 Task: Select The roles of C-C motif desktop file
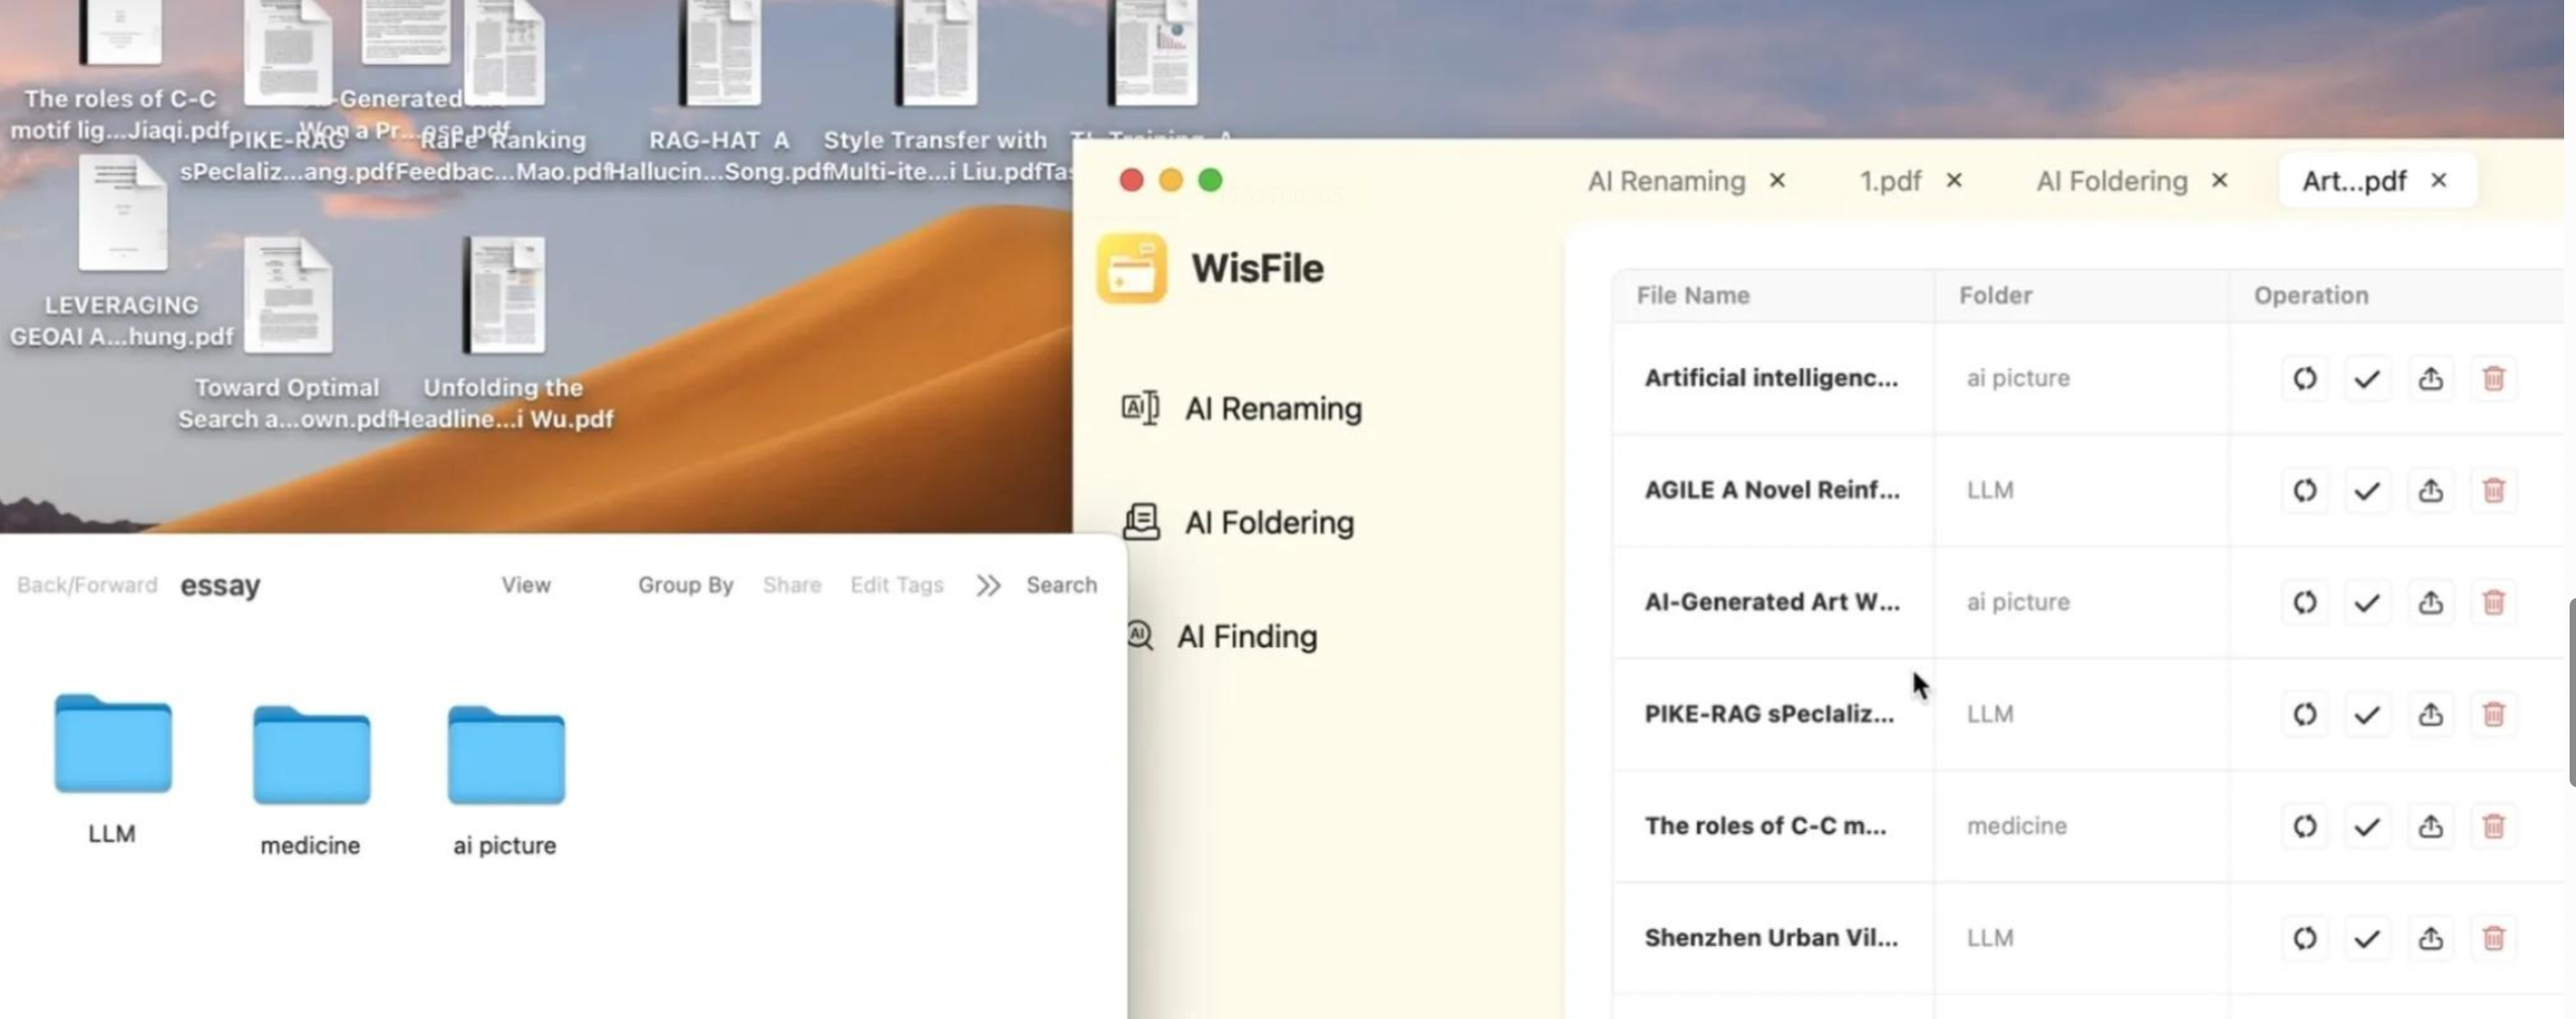pyautogui.click(x=120, y=72)
